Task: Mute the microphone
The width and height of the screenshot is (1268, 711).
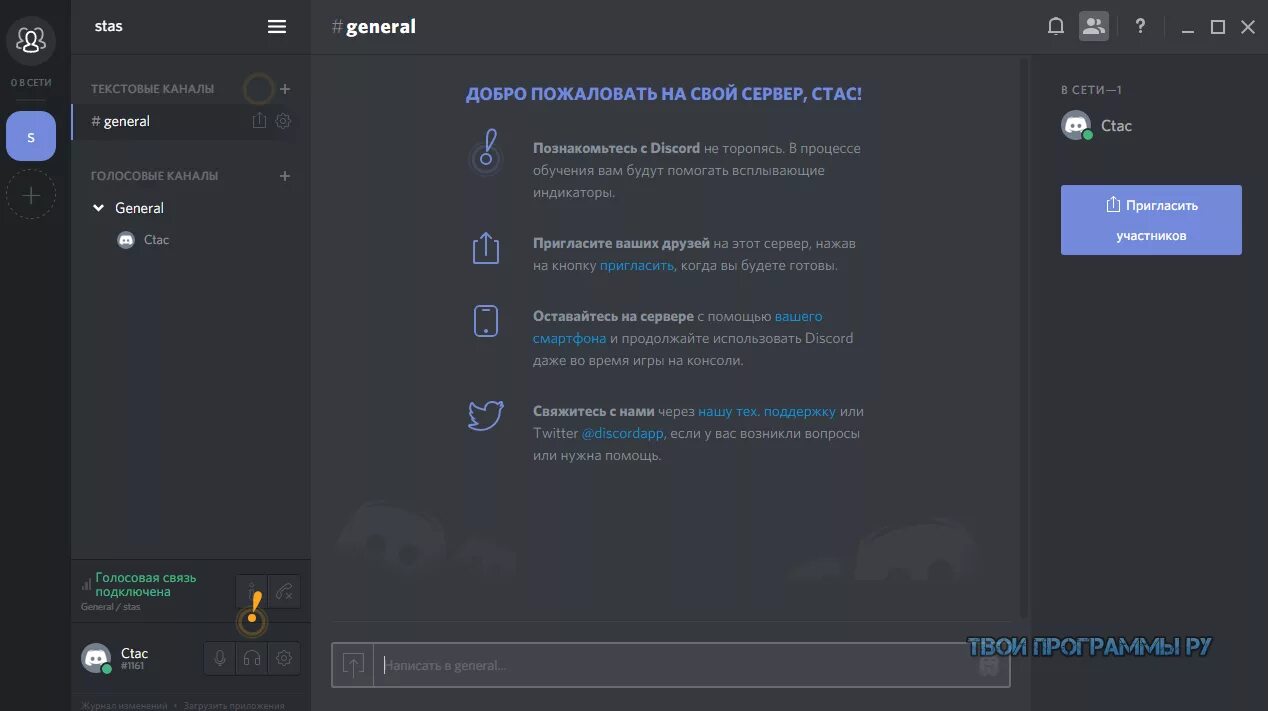Action: point(220,658)
